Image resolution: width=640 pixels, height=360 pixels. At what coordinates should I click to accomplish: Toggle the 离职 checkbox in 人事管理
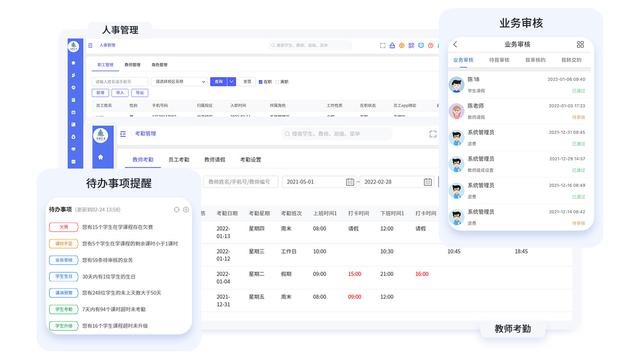(278, 82)
